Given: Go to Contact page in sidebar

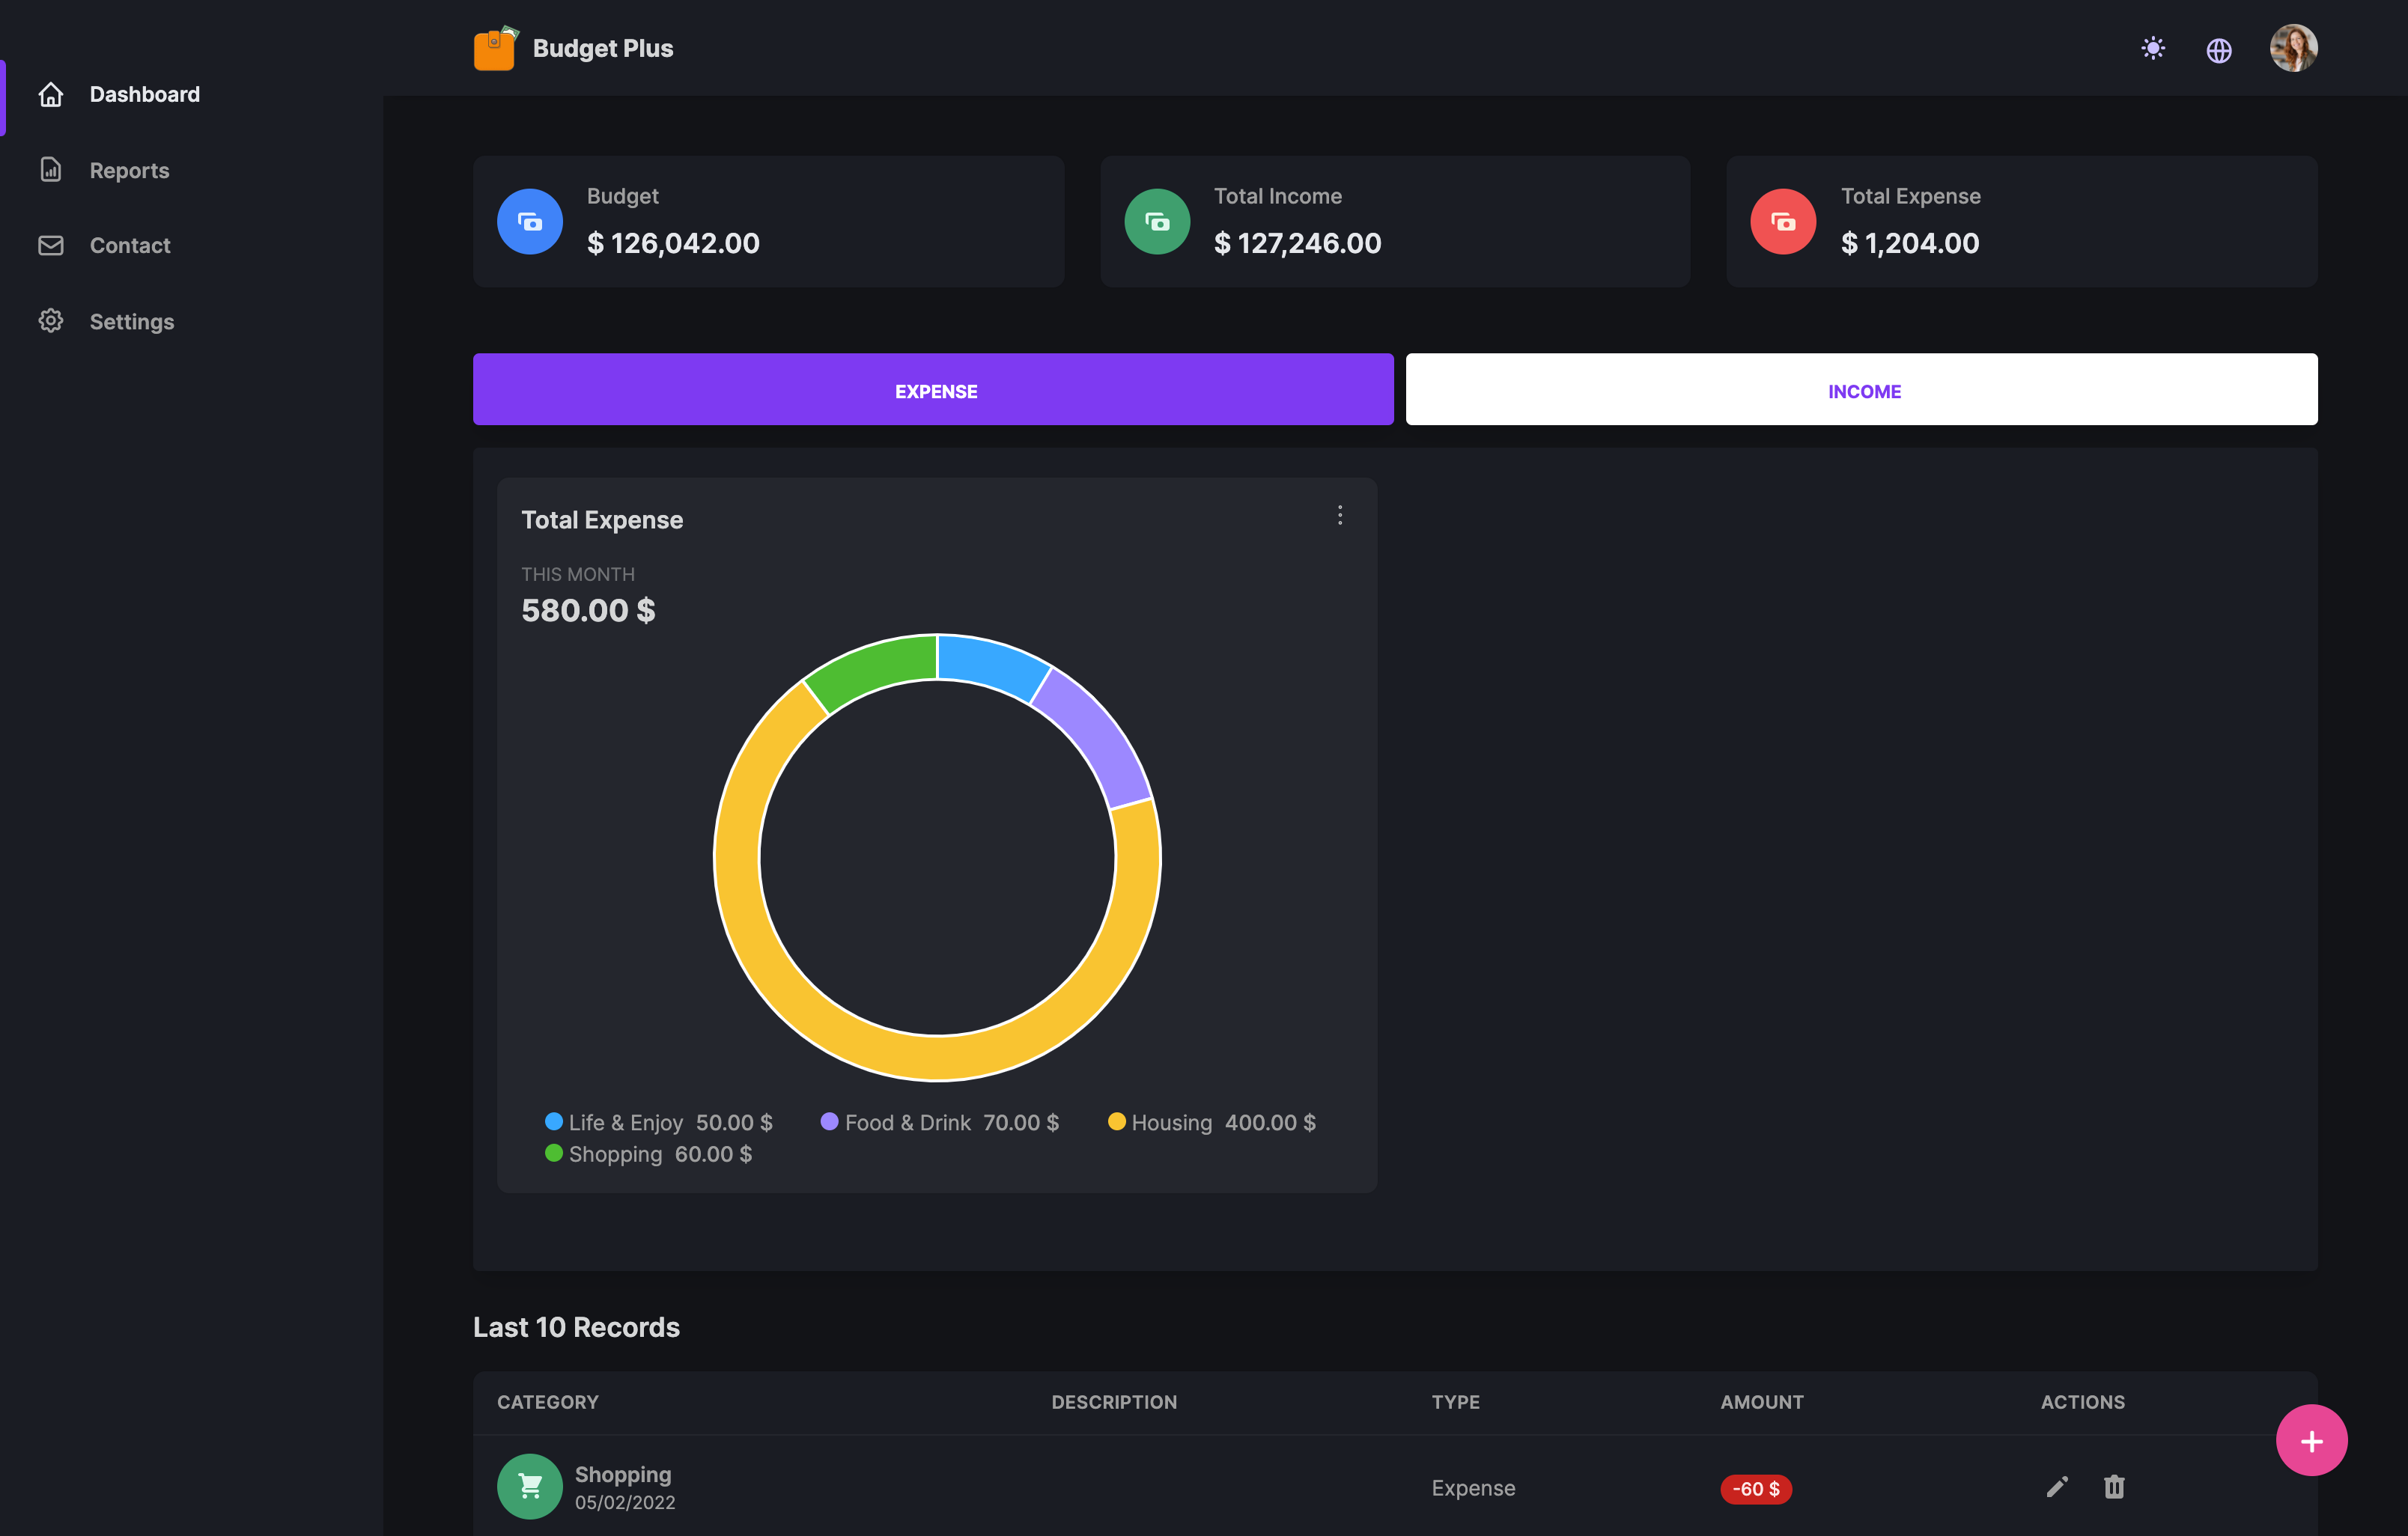Looking at the screenshot, I should click(129, 245).
